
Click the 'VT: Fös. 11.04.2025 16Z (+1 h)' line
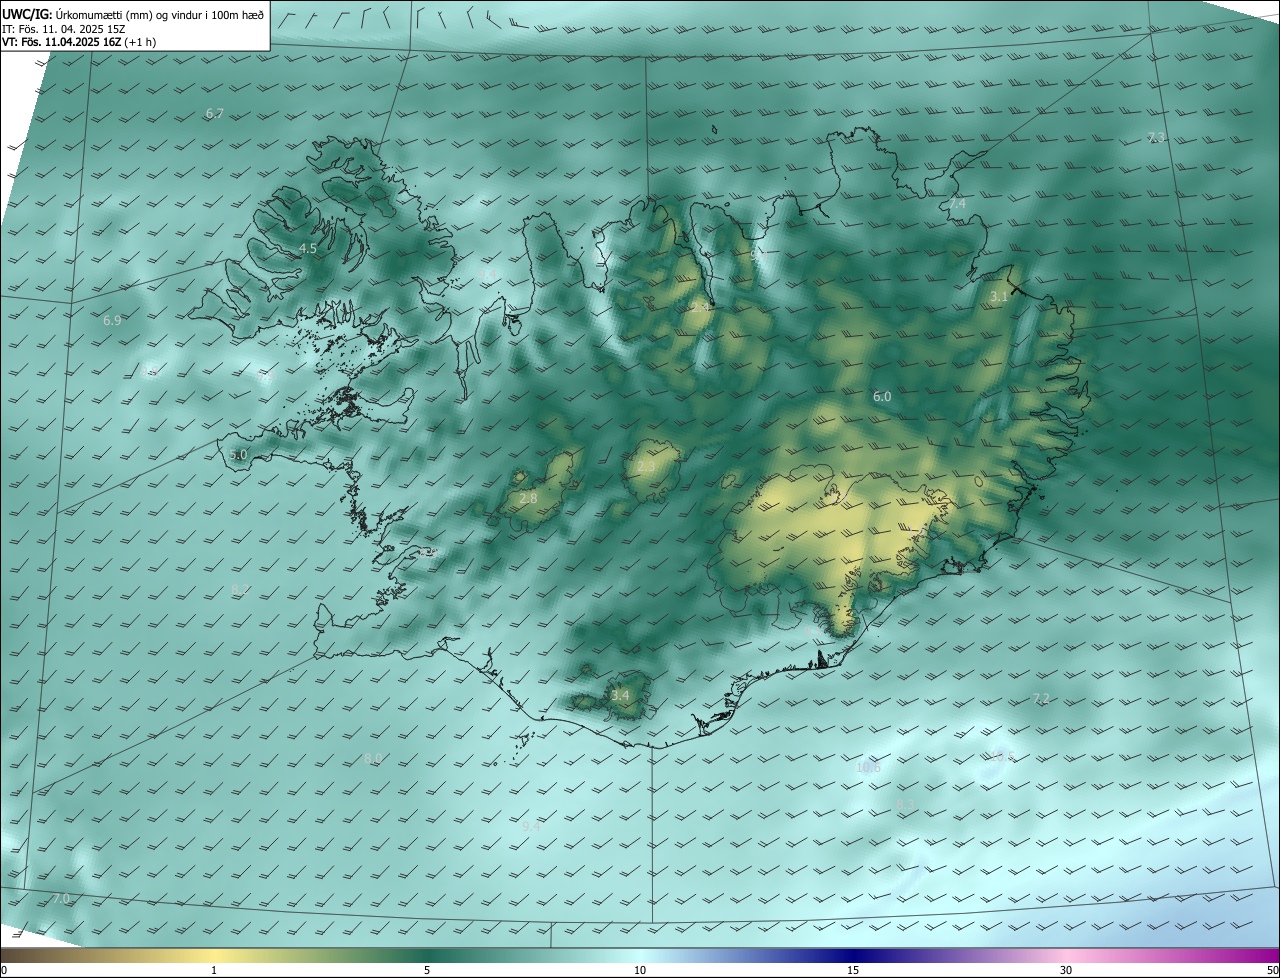[79, 42]
